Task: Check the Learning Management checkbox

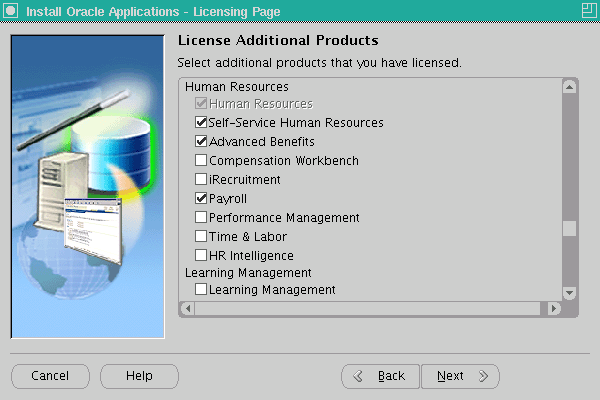Action: 201,289
